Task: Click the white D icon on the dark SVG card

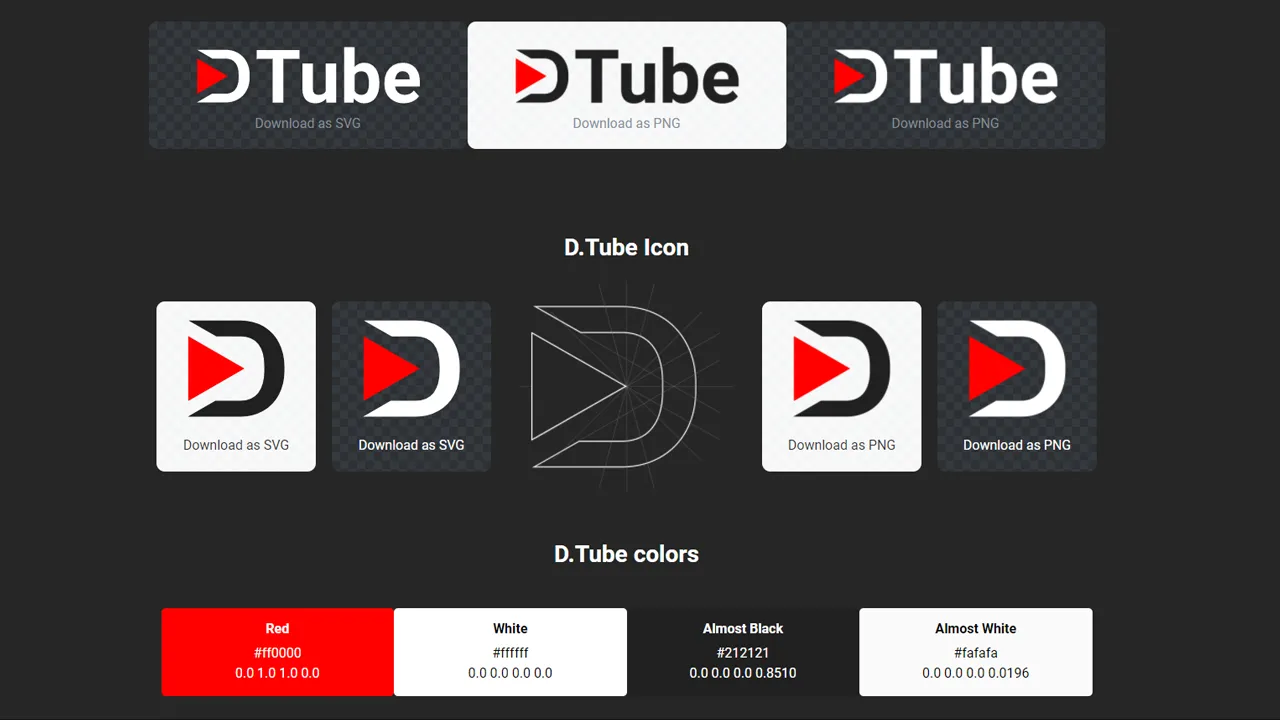Action: 411,369
